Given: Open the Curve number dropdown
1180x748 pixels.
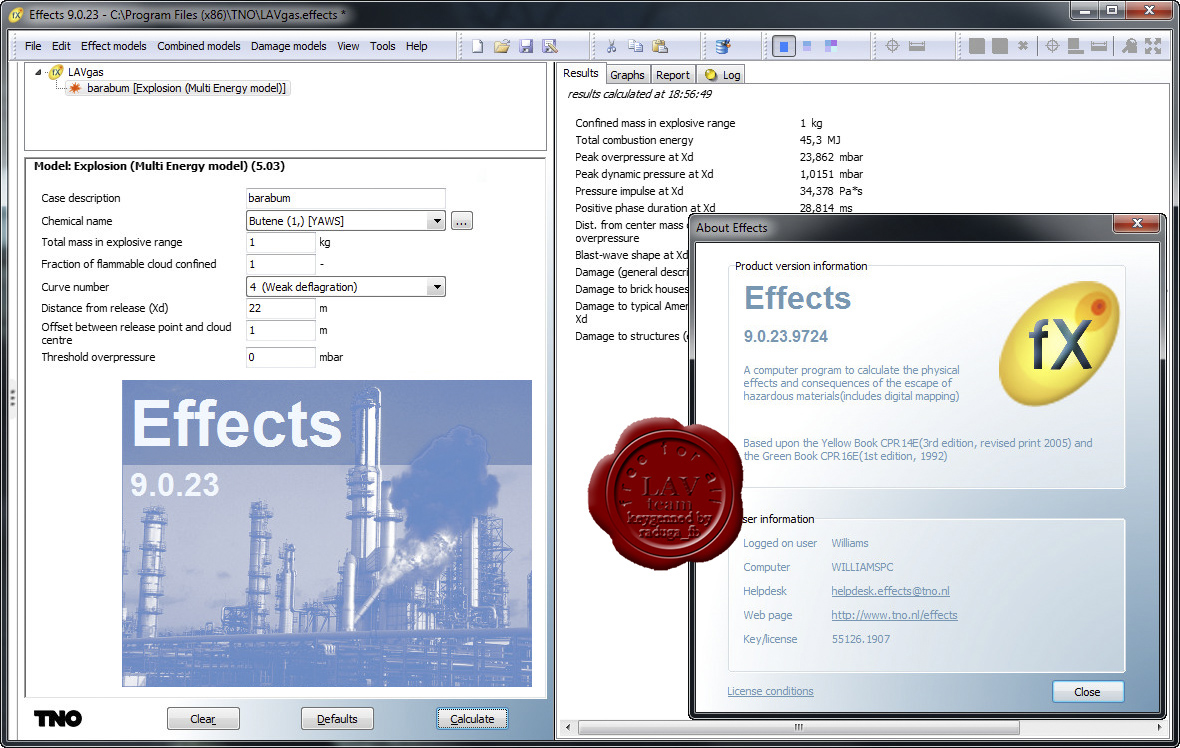Looking at the screenshot, I should pos(436,287).
